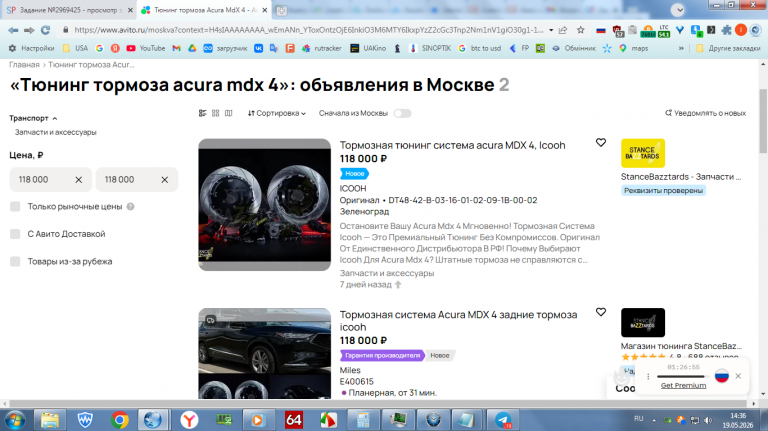The width and height of the screenshot is (768, 431).
Task: Bookmark this page with the star icon
Action: pyautogui.click(x=580, y=30)
